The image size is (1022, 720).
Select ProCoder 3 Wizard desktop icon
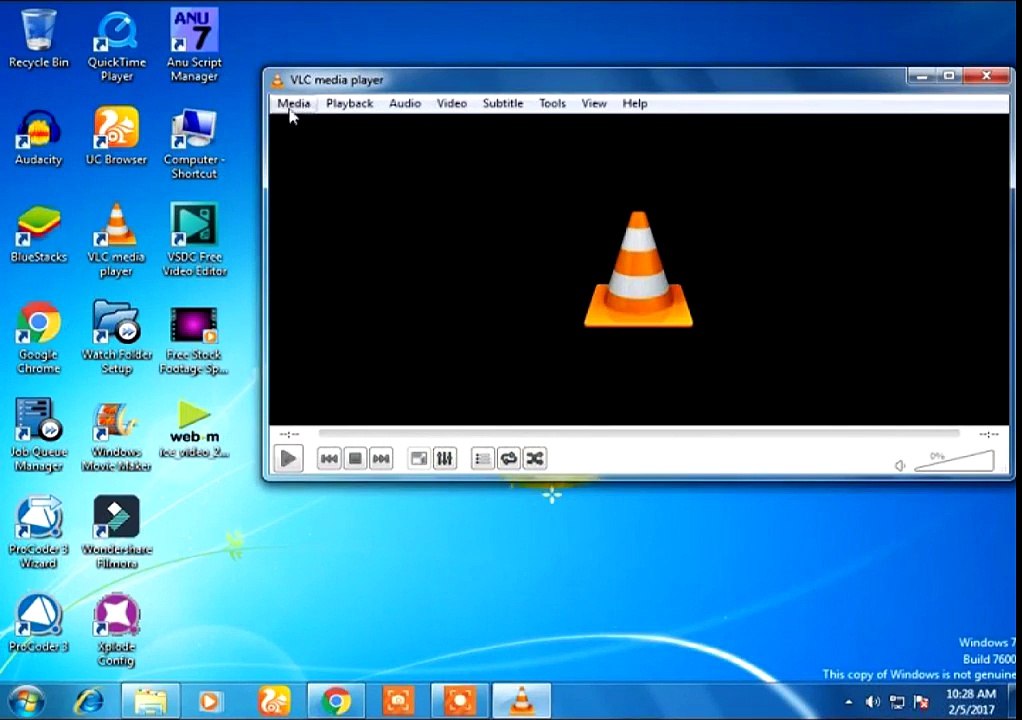coord(38,532)
